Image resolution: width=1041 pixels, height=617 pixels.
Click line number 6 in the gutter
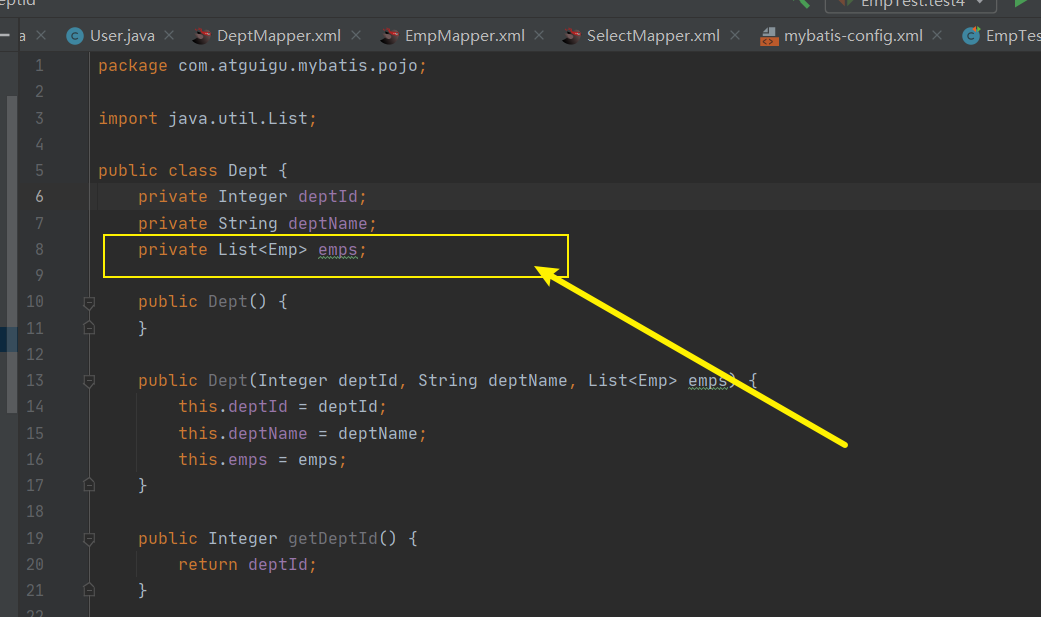39,197
